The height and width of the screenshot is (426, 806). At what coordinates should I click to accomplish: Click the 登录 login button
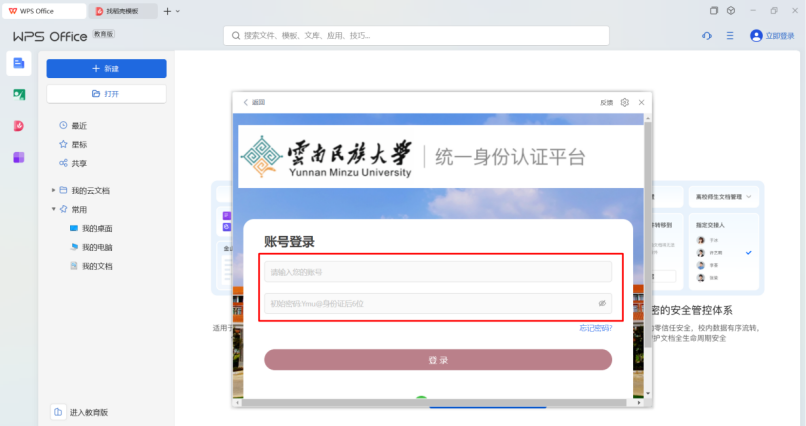pyautogui.click(x=438, y=360)
